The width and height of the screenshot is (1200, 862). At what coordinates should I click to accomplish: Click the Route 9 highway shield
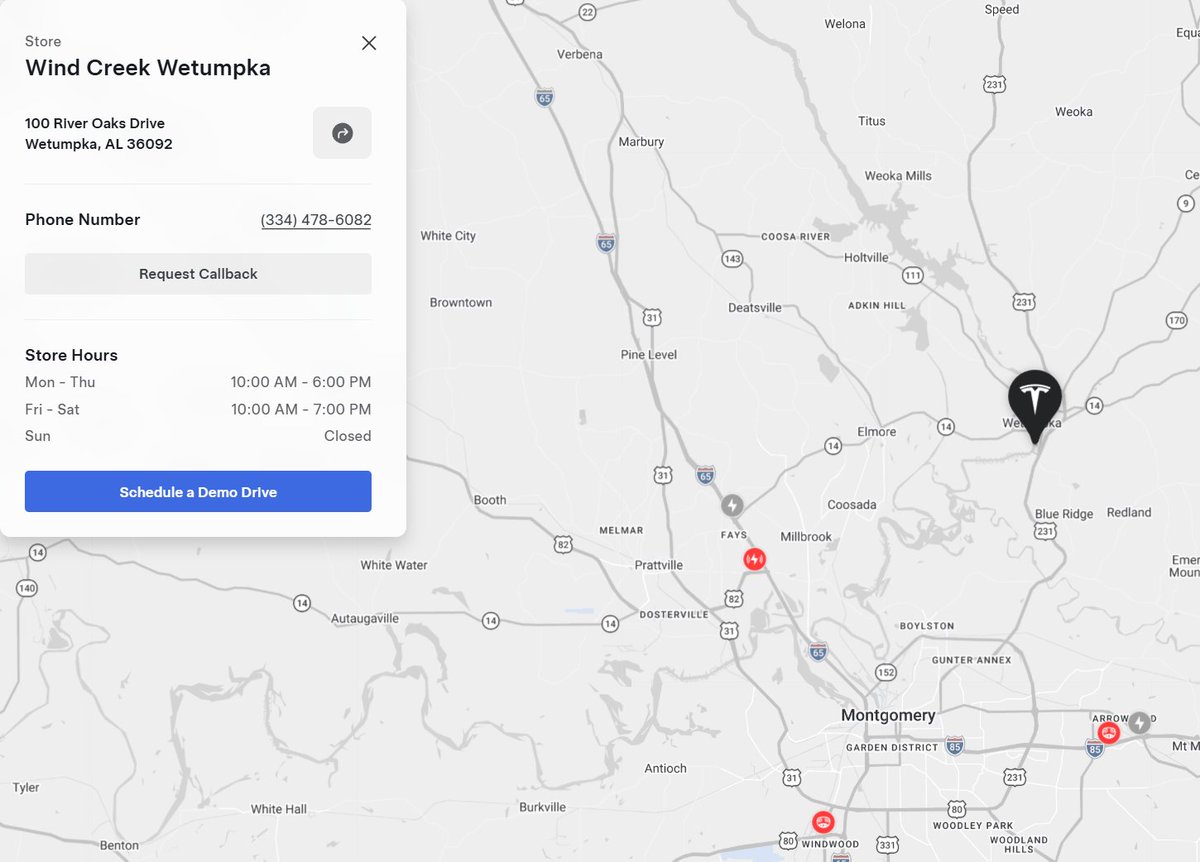pos(1186,203)
